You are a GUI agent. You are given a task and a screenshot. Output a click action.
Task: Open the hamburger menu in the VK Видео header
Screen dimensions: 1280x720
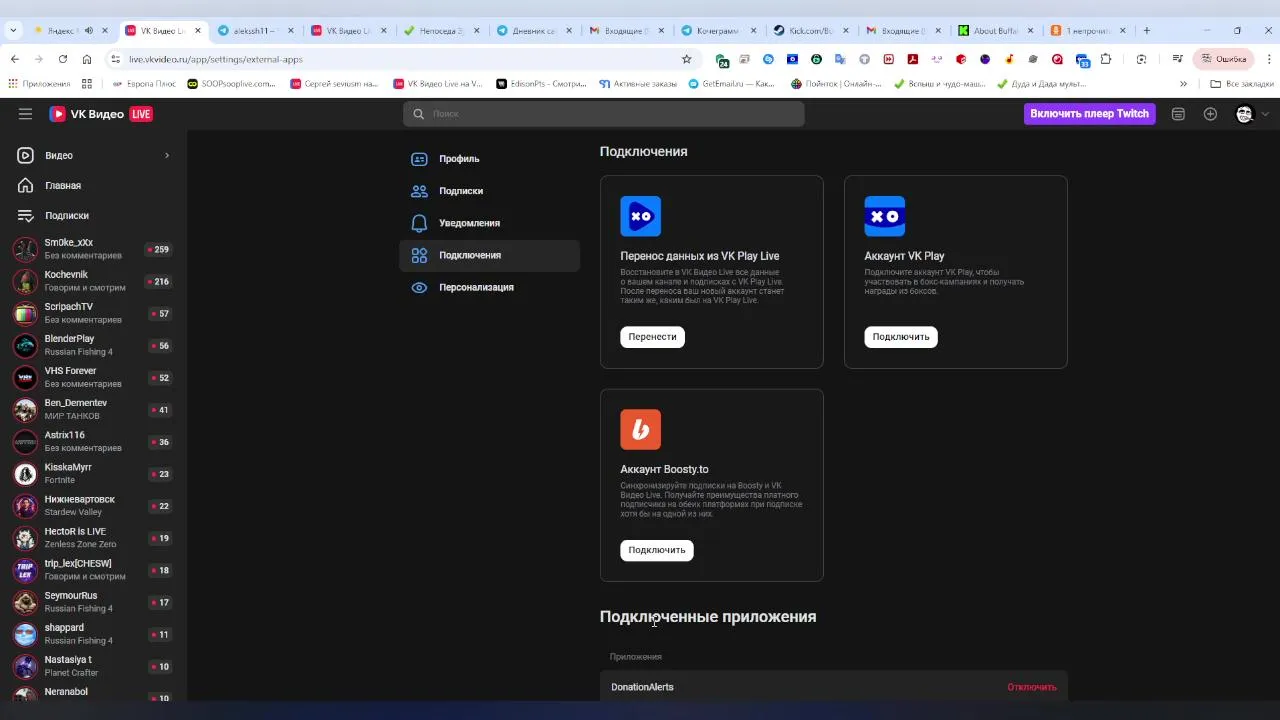click(x=25, y=114)
